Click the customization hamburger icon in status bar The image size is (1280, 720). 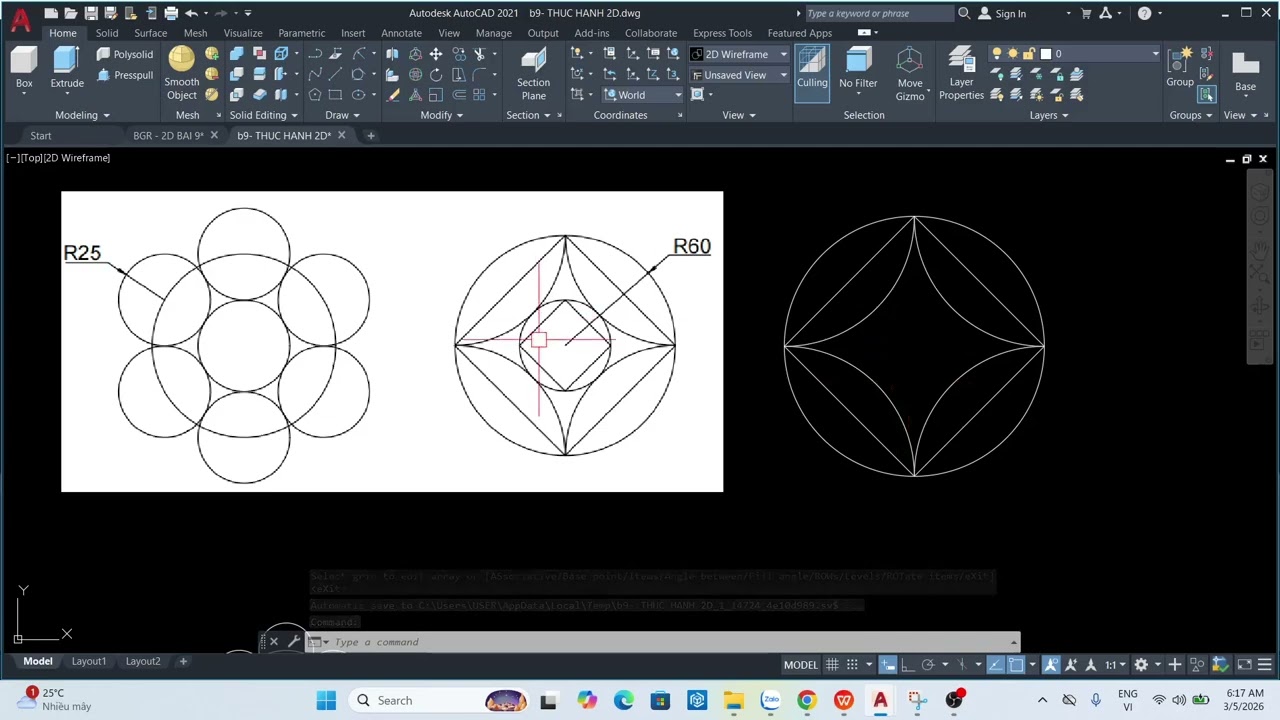[1264, 665]
